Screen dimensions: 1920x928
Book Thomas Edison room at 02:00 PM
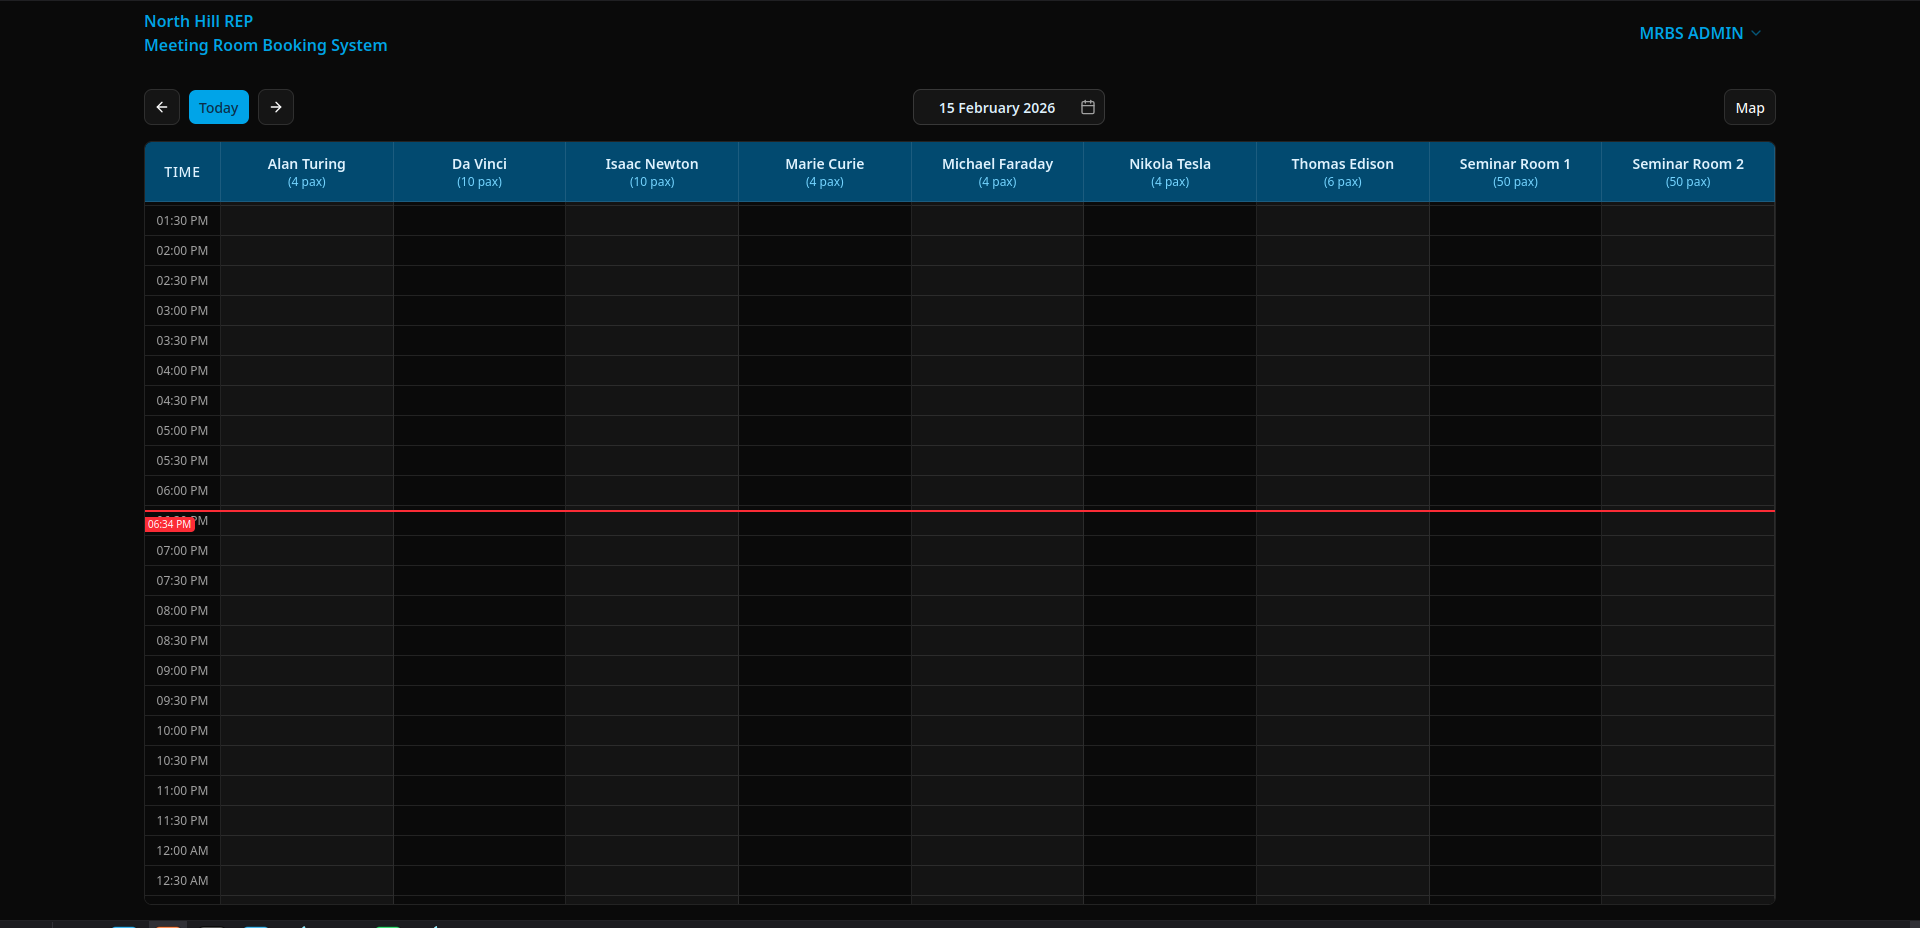pos(1342,251)
